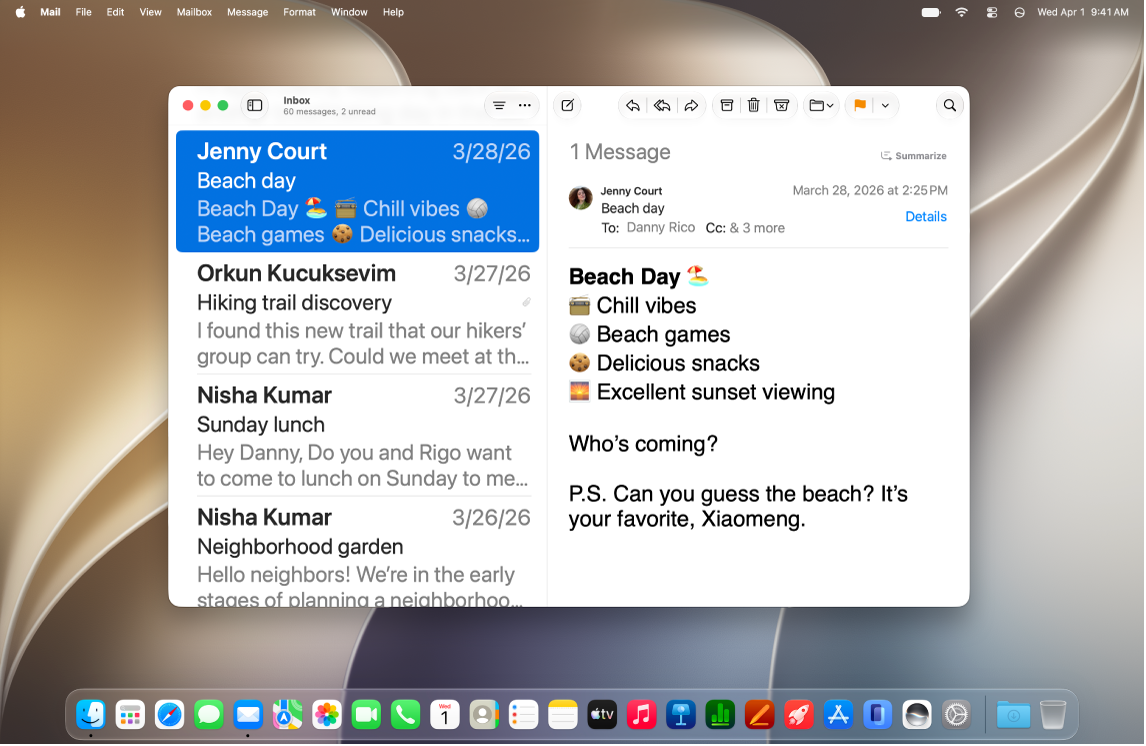Expand the Cc '& 3 more' recipients
Viewport: 1146px width, 746px height.
click(757, 228)
